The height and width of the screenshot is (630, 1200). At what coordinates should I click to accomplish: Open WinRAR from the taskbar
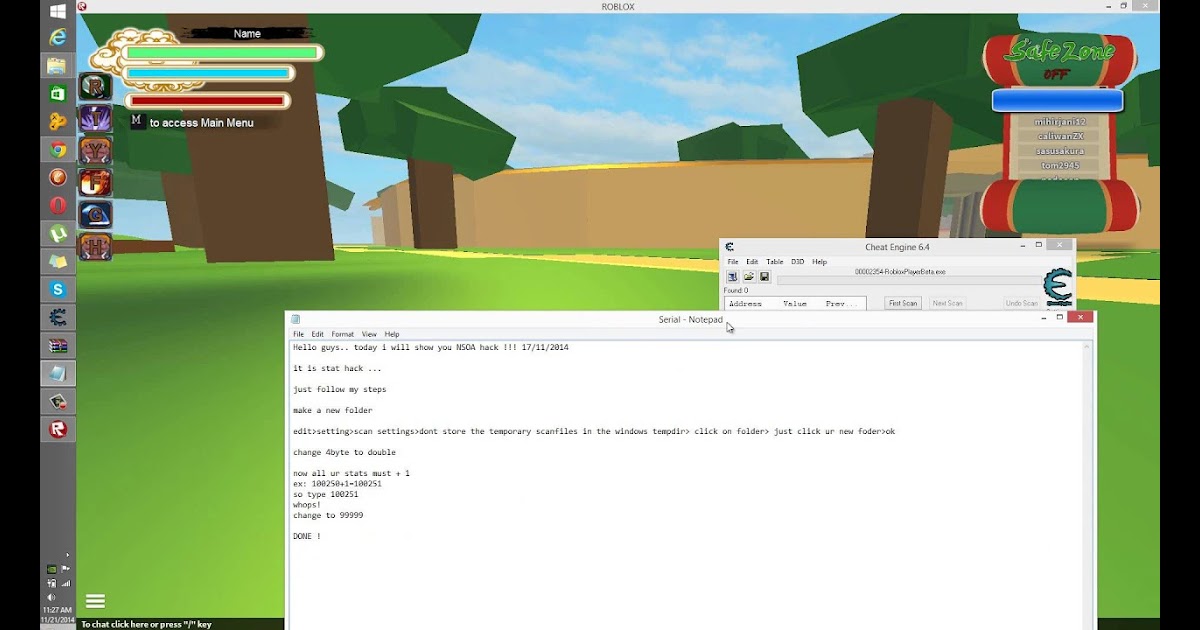point(58,345)
